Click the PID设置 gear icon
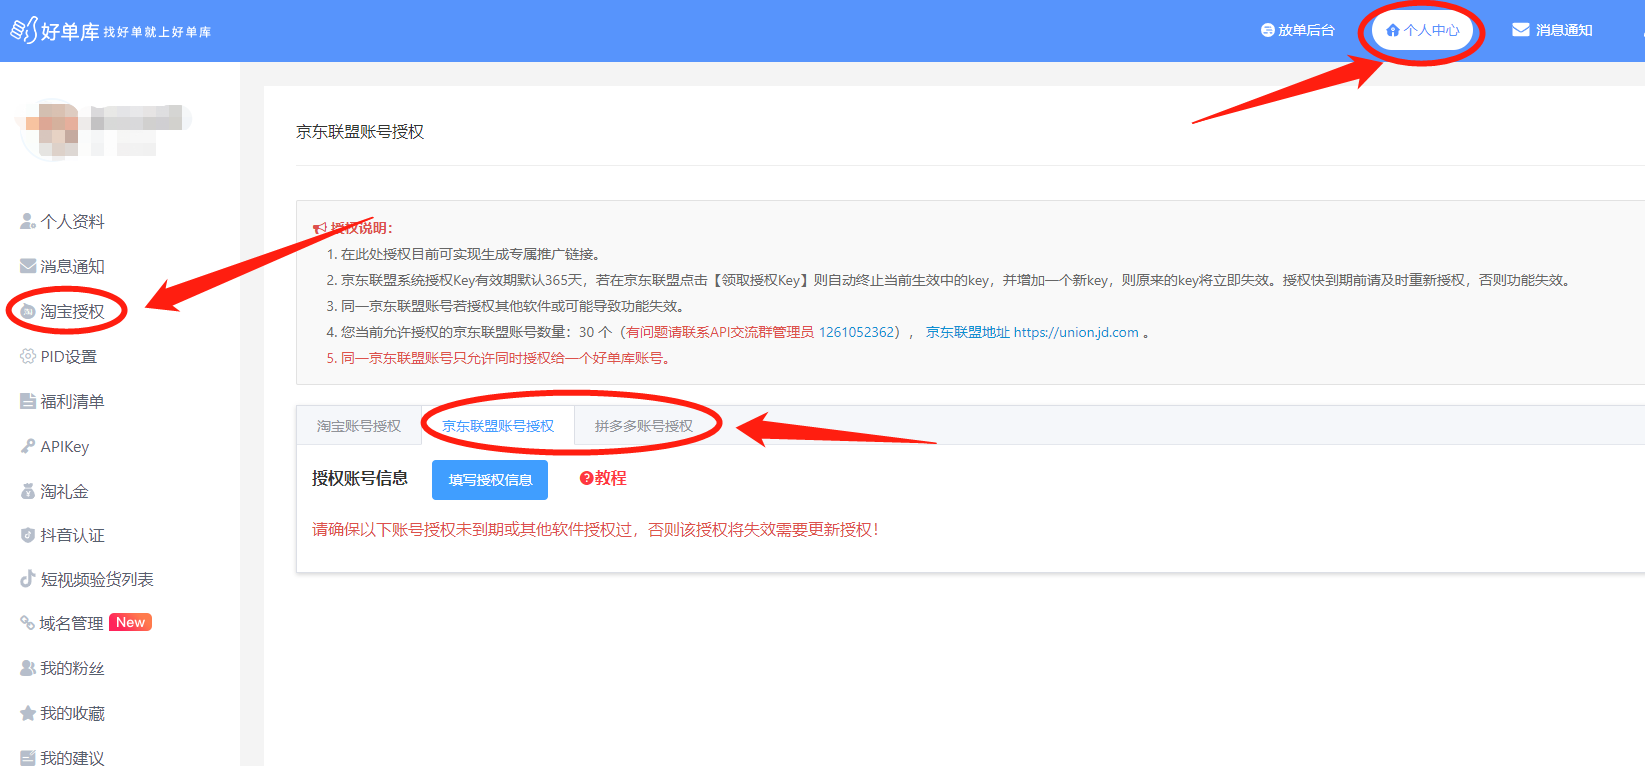This screenshot has height=766, width=1645. (x=28, y=356)
